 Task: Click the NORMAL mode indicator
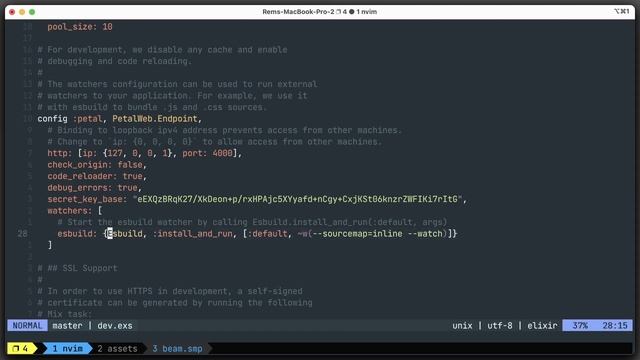click(27, 326)
